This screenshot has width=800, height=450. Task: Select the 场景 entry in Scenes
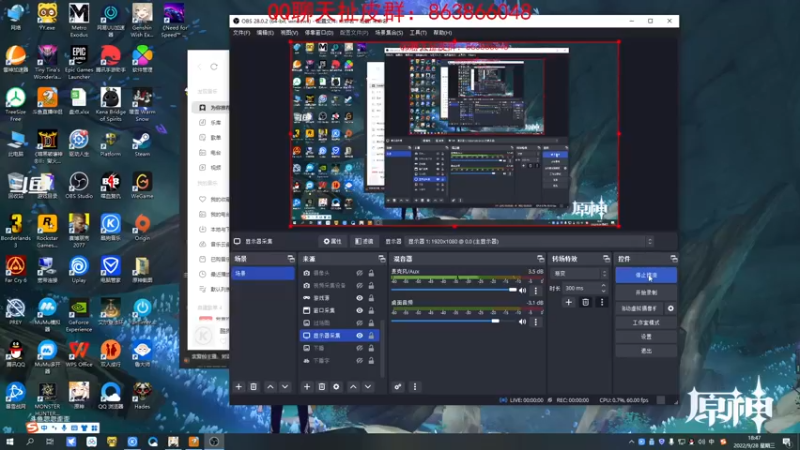pyautogui.click(x=263, y=273)
